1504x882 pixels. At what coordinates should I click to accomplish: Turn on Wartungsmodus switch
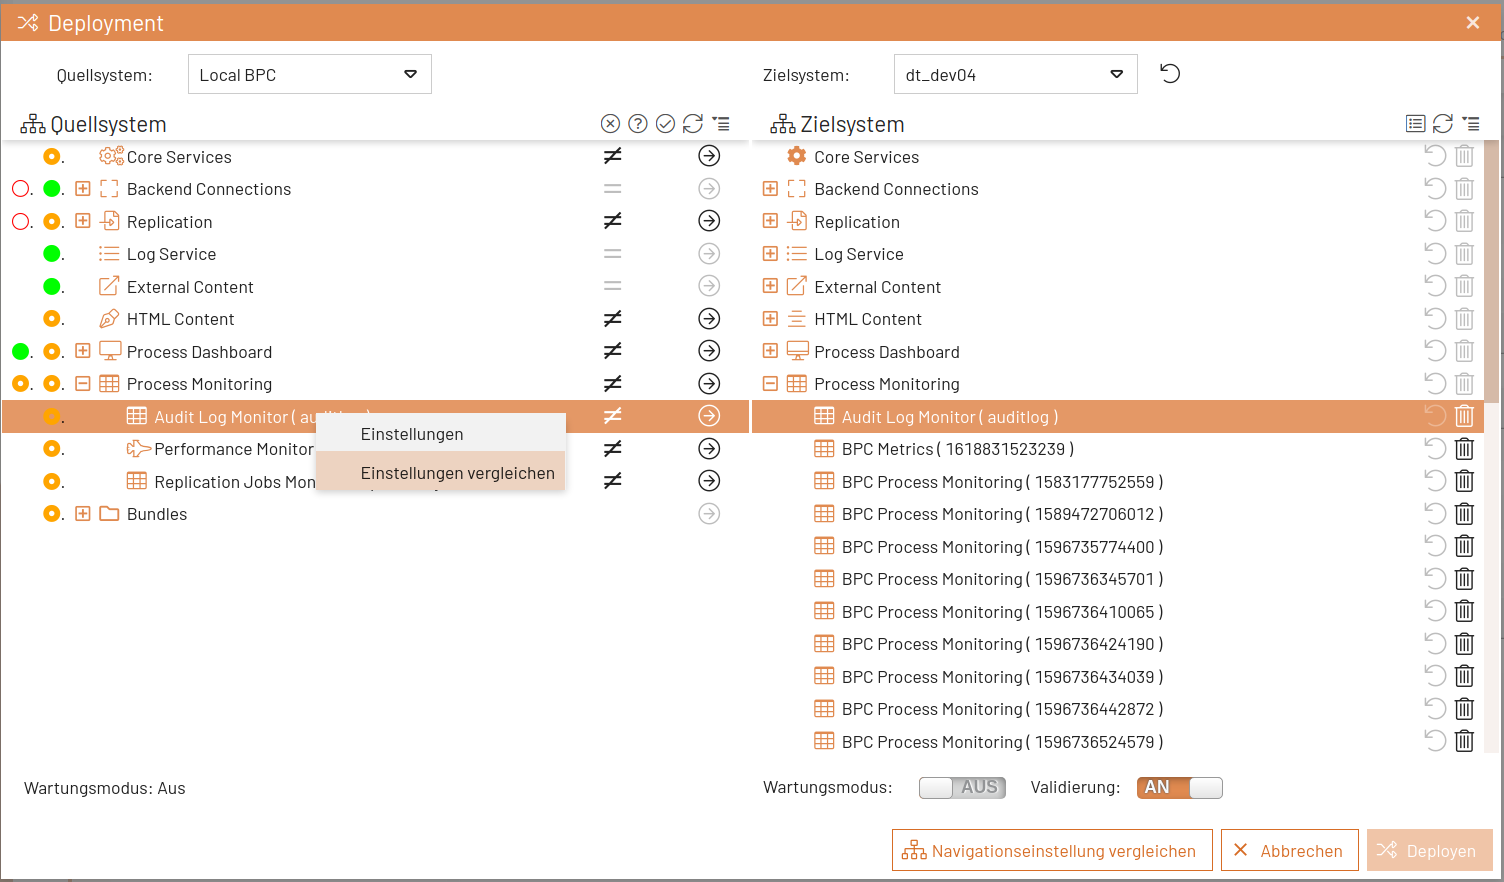point(962,787)
